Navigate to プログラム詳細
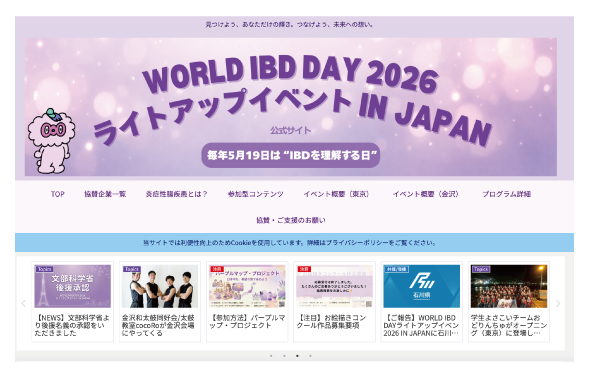The height and width of the screenshot is (375, 590). tap(506, 194)
